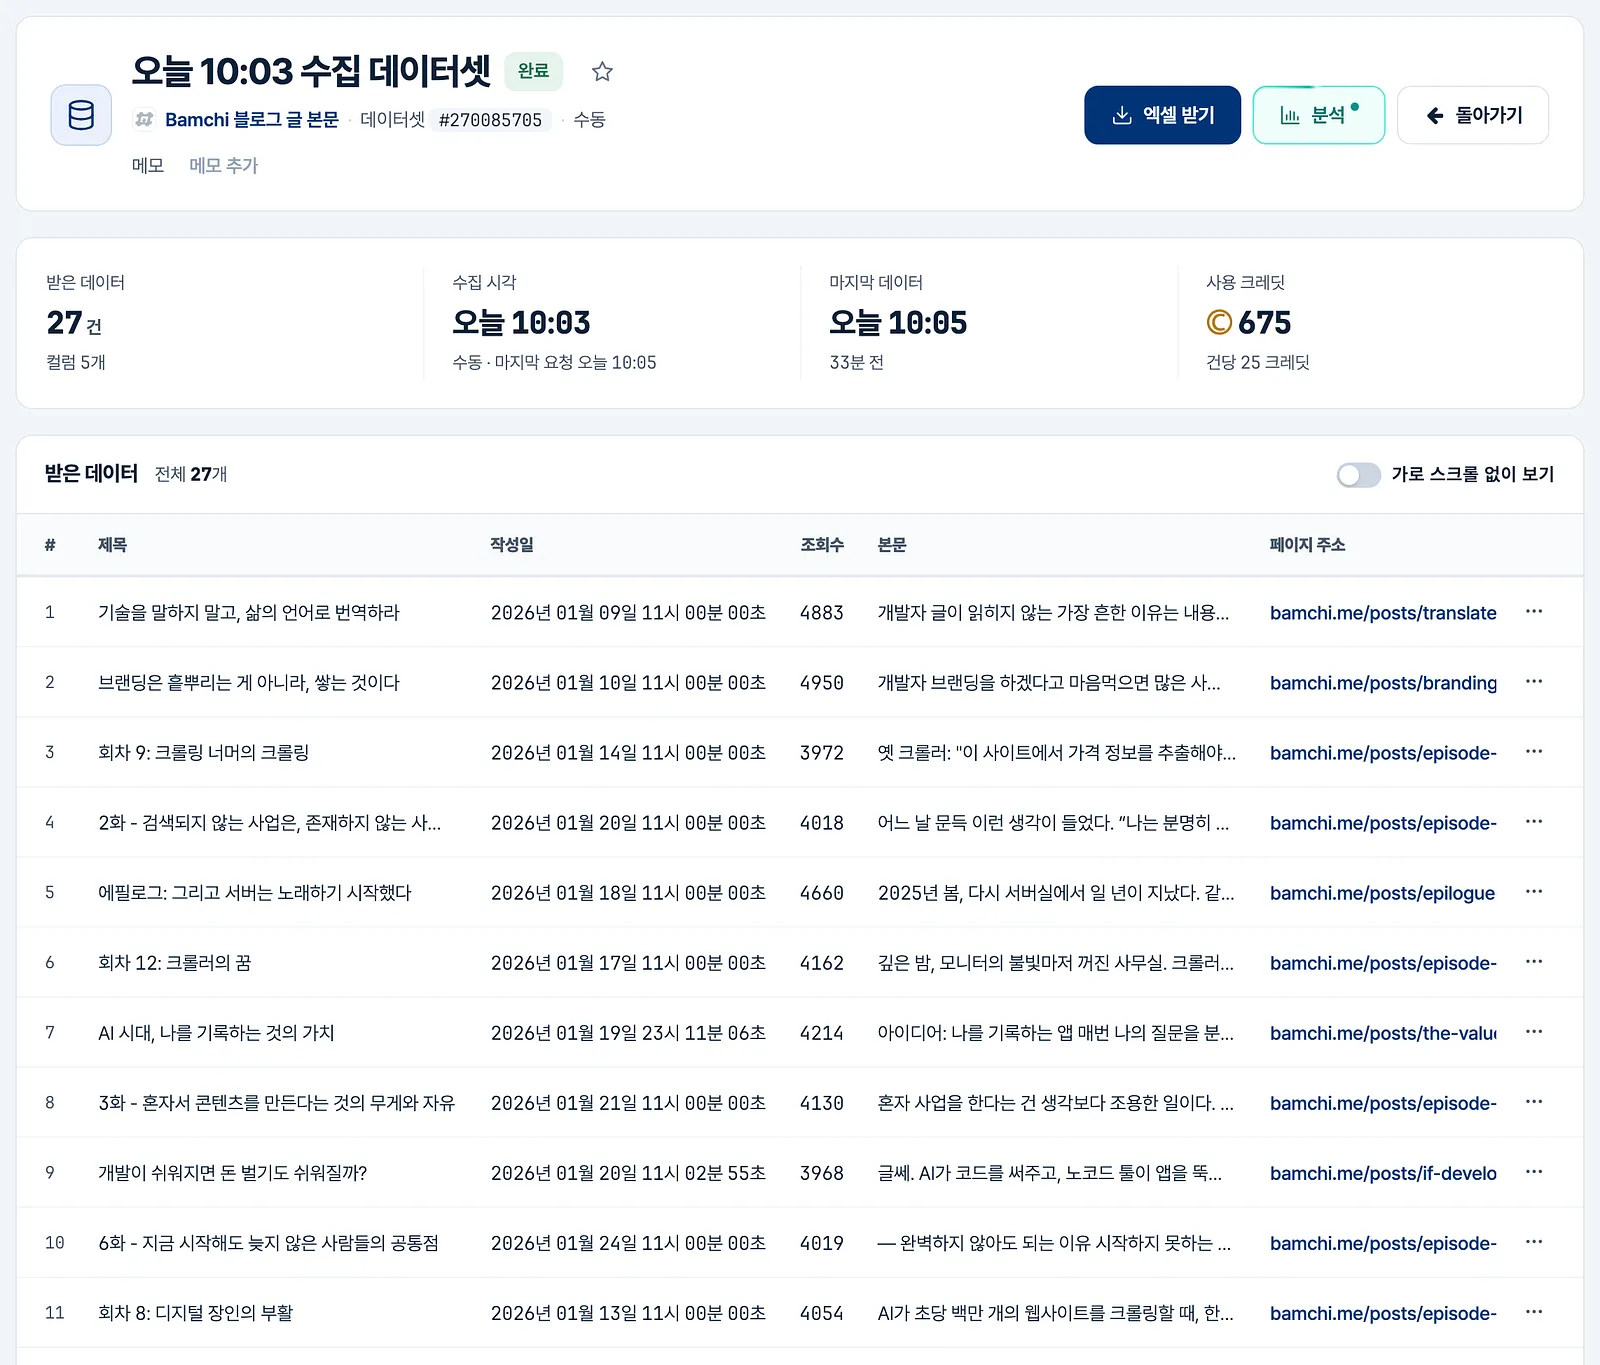Open more options for row 1 translate

click(1534, 611)
